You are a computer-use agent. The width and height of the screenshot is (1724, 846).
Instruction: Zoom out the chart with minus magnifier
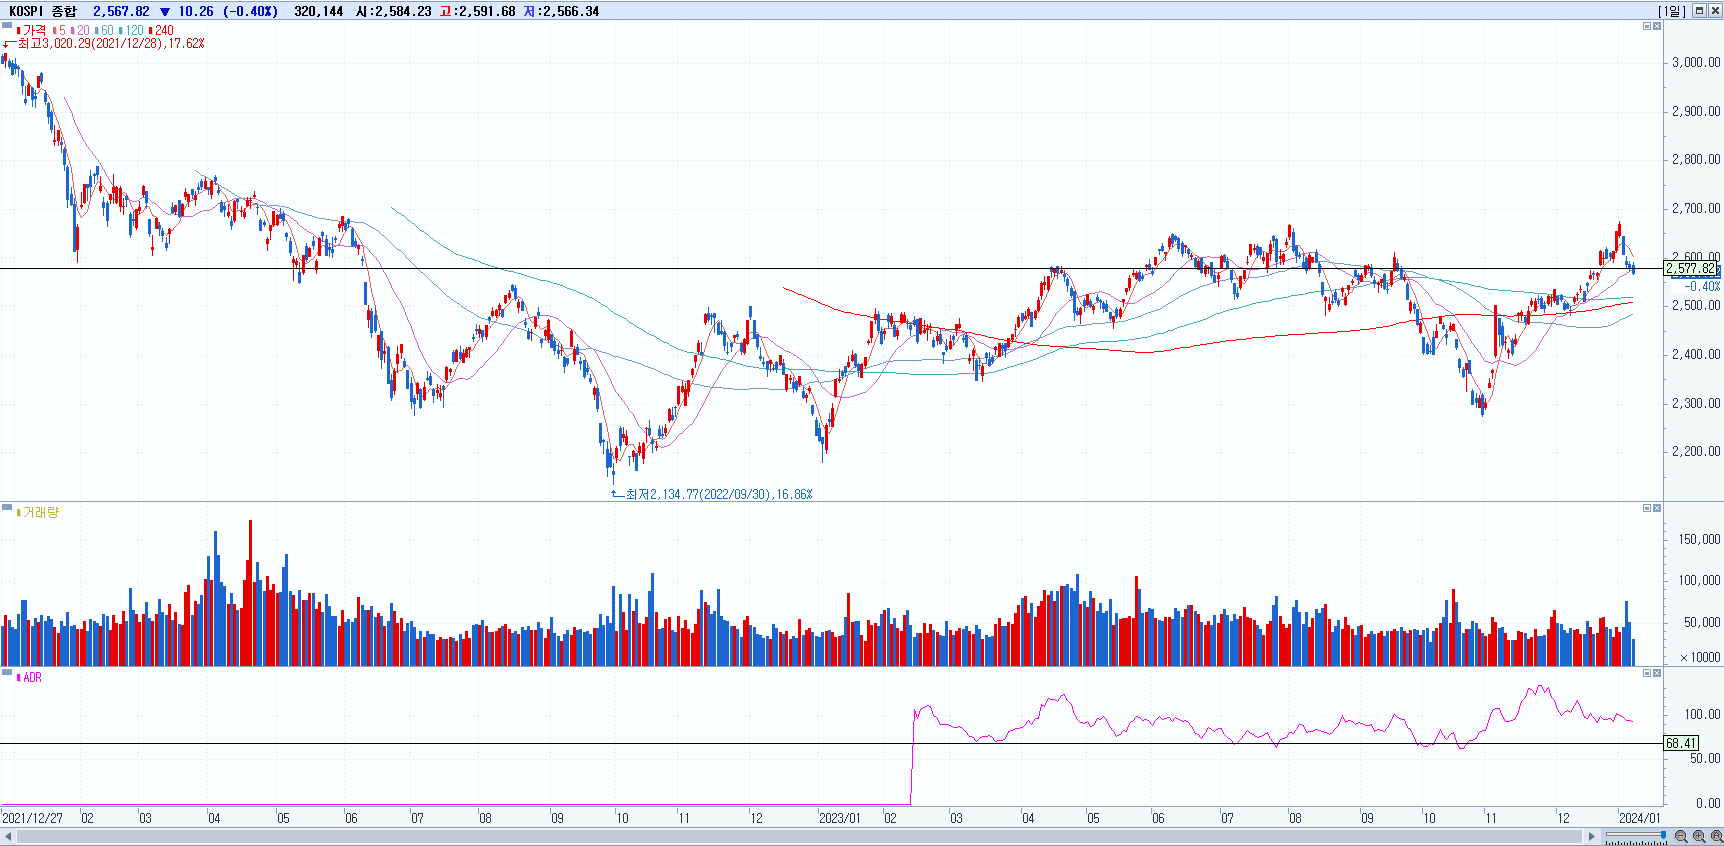pos(1681,836)
